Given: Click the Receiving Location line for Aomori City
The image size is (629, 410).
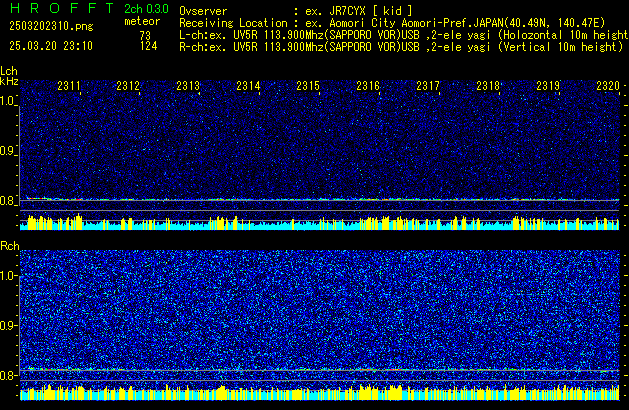Looking at the screenshot, I should 392,23.
